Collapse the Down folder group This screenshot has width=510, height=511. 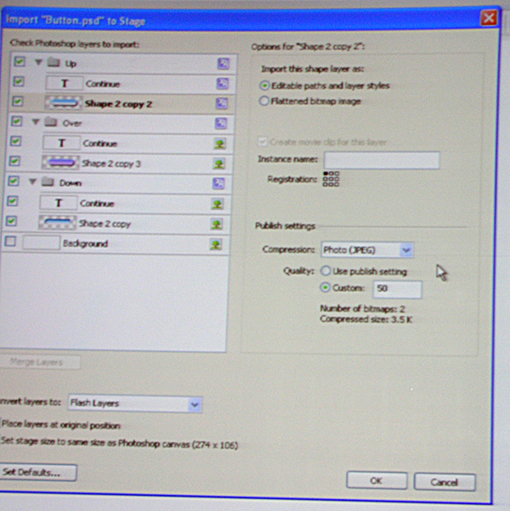click(32, 182)
